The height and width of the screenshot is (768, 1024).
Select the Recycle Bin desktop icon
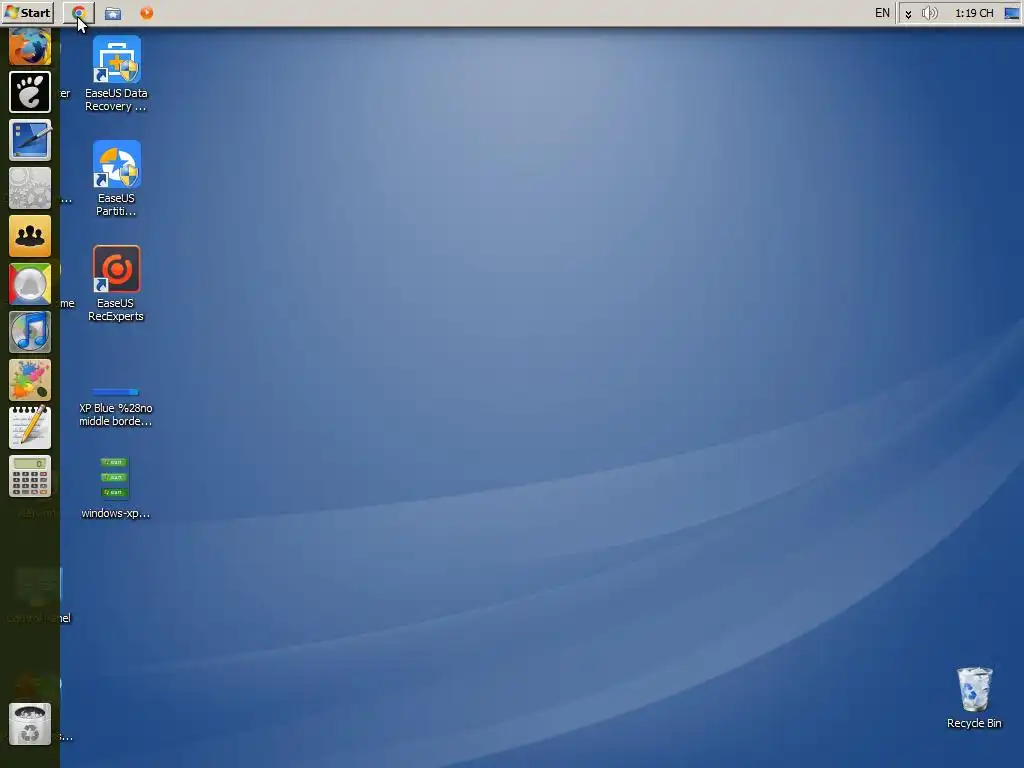(974, 697)
